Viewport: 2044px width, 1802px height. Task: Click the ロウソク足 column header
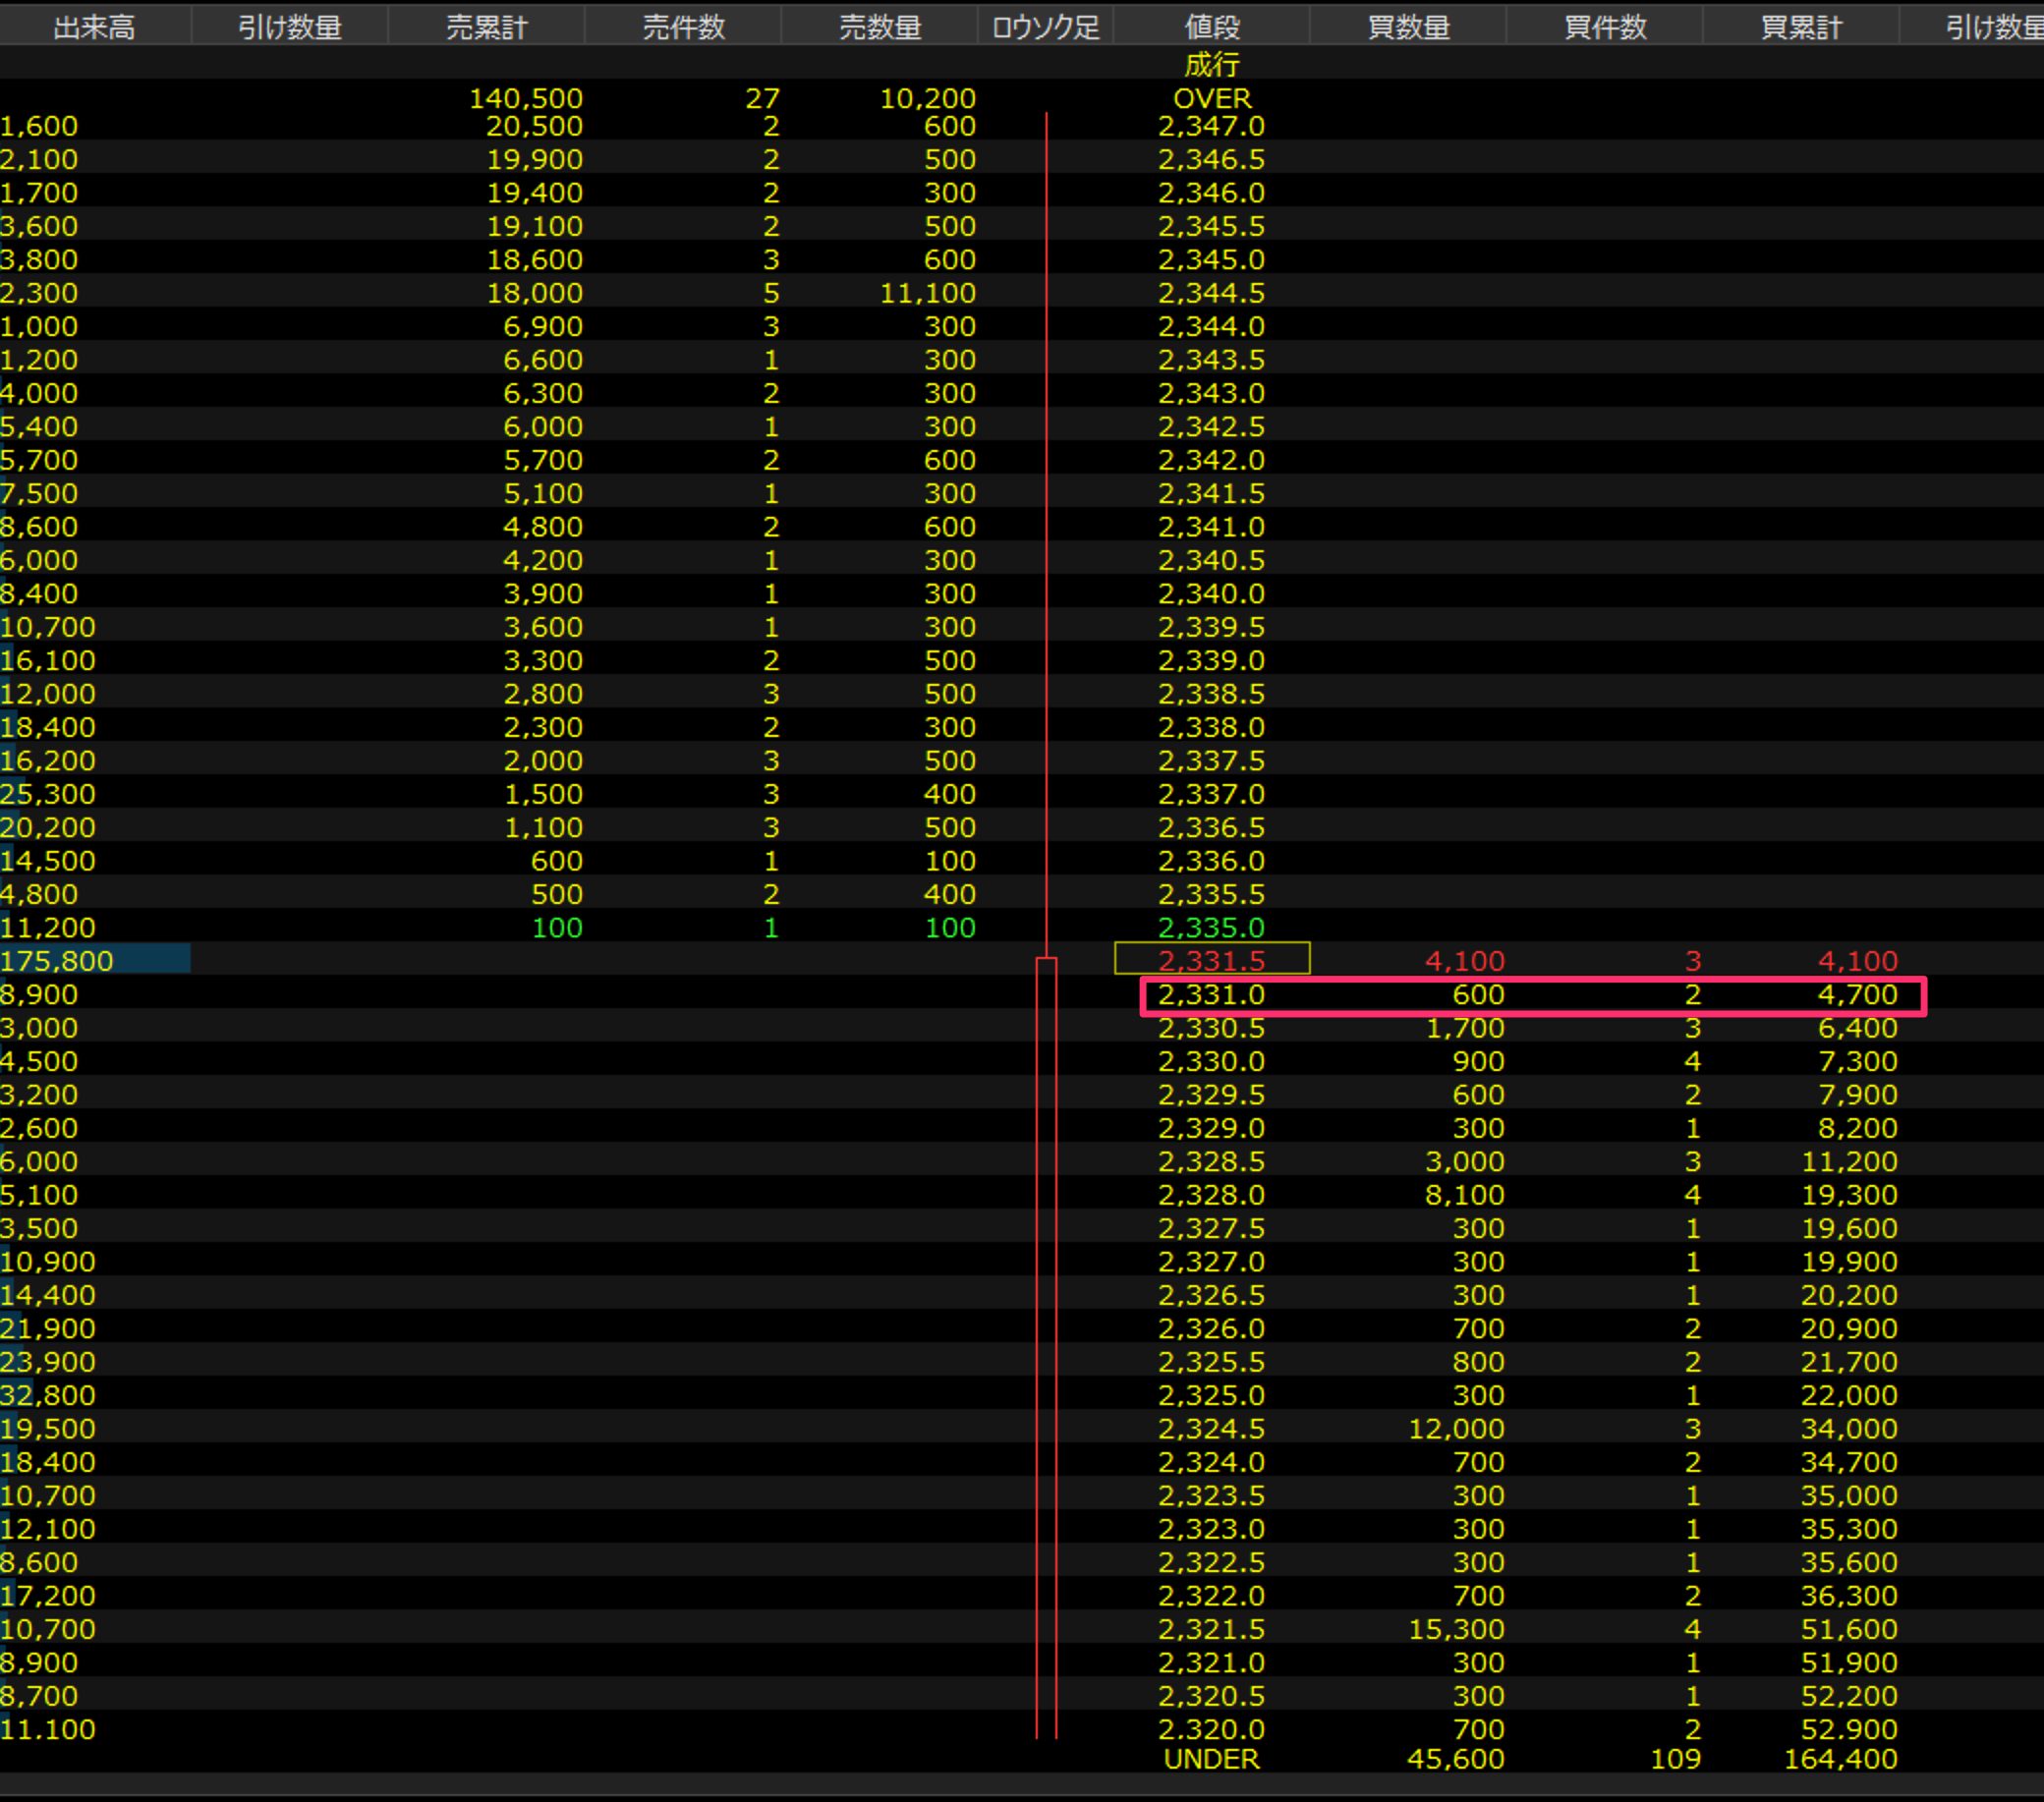click(x=1045, y=27)
